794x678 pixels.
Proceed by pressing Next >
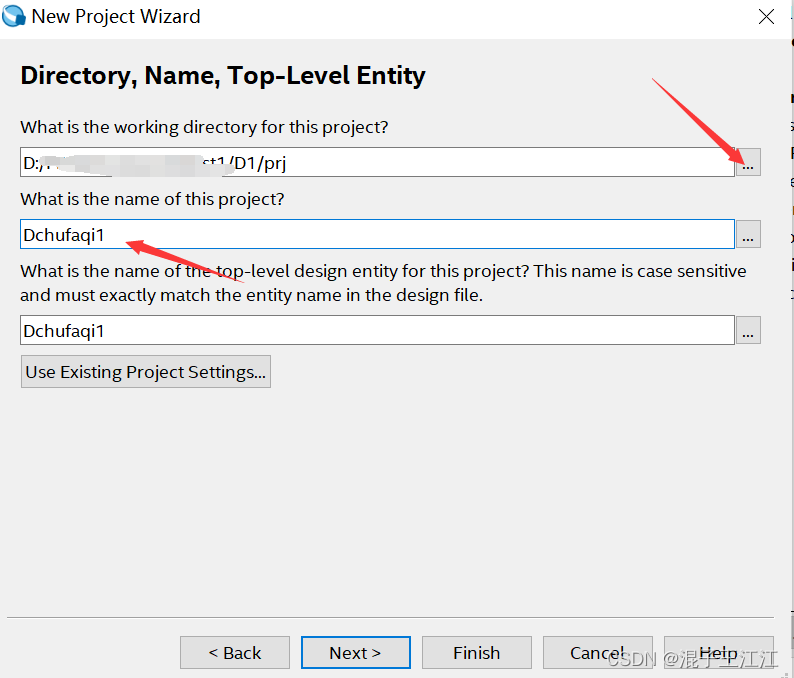(x=355, y=653)
